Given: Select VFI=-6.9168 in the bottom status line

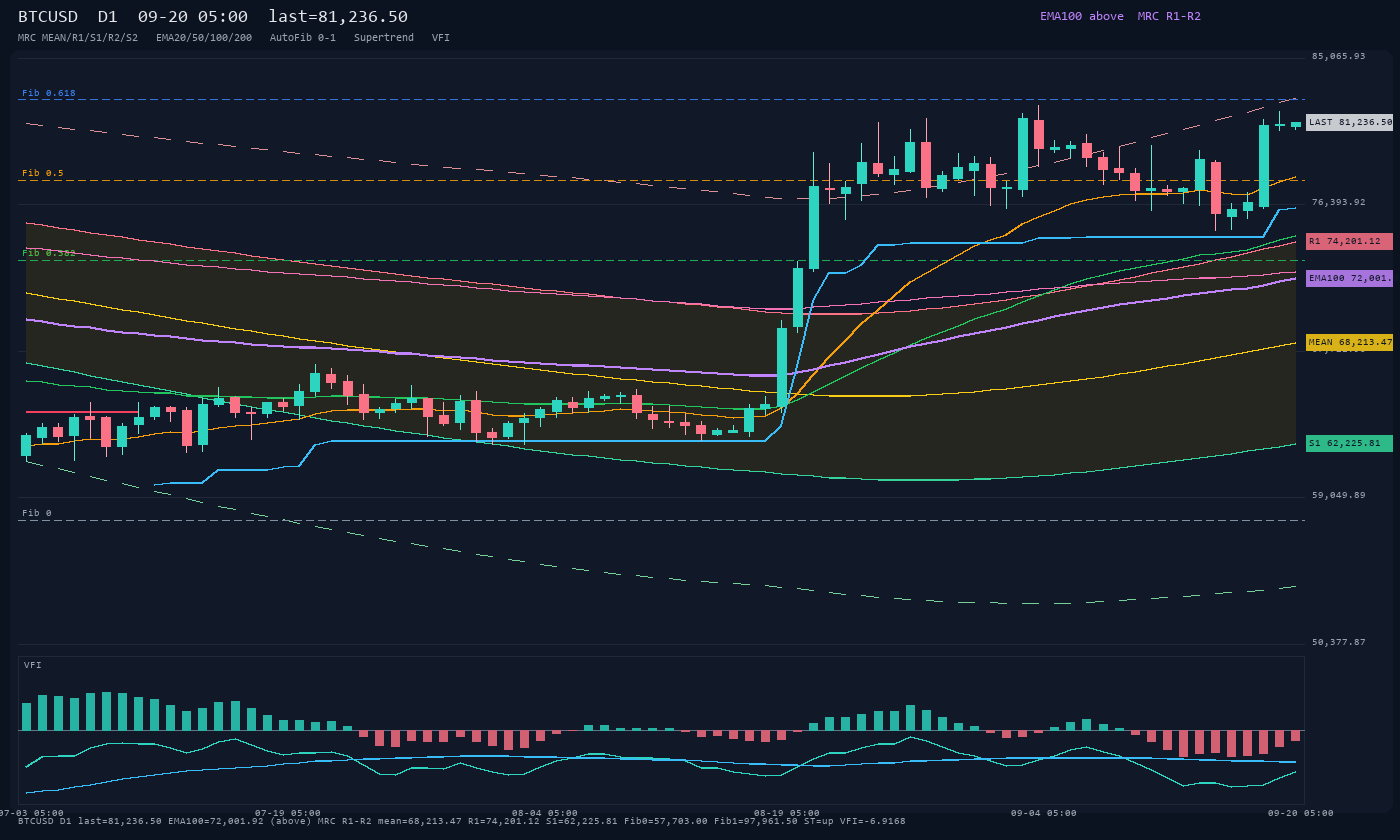Looking at the screenshot, I should (875, 821).
